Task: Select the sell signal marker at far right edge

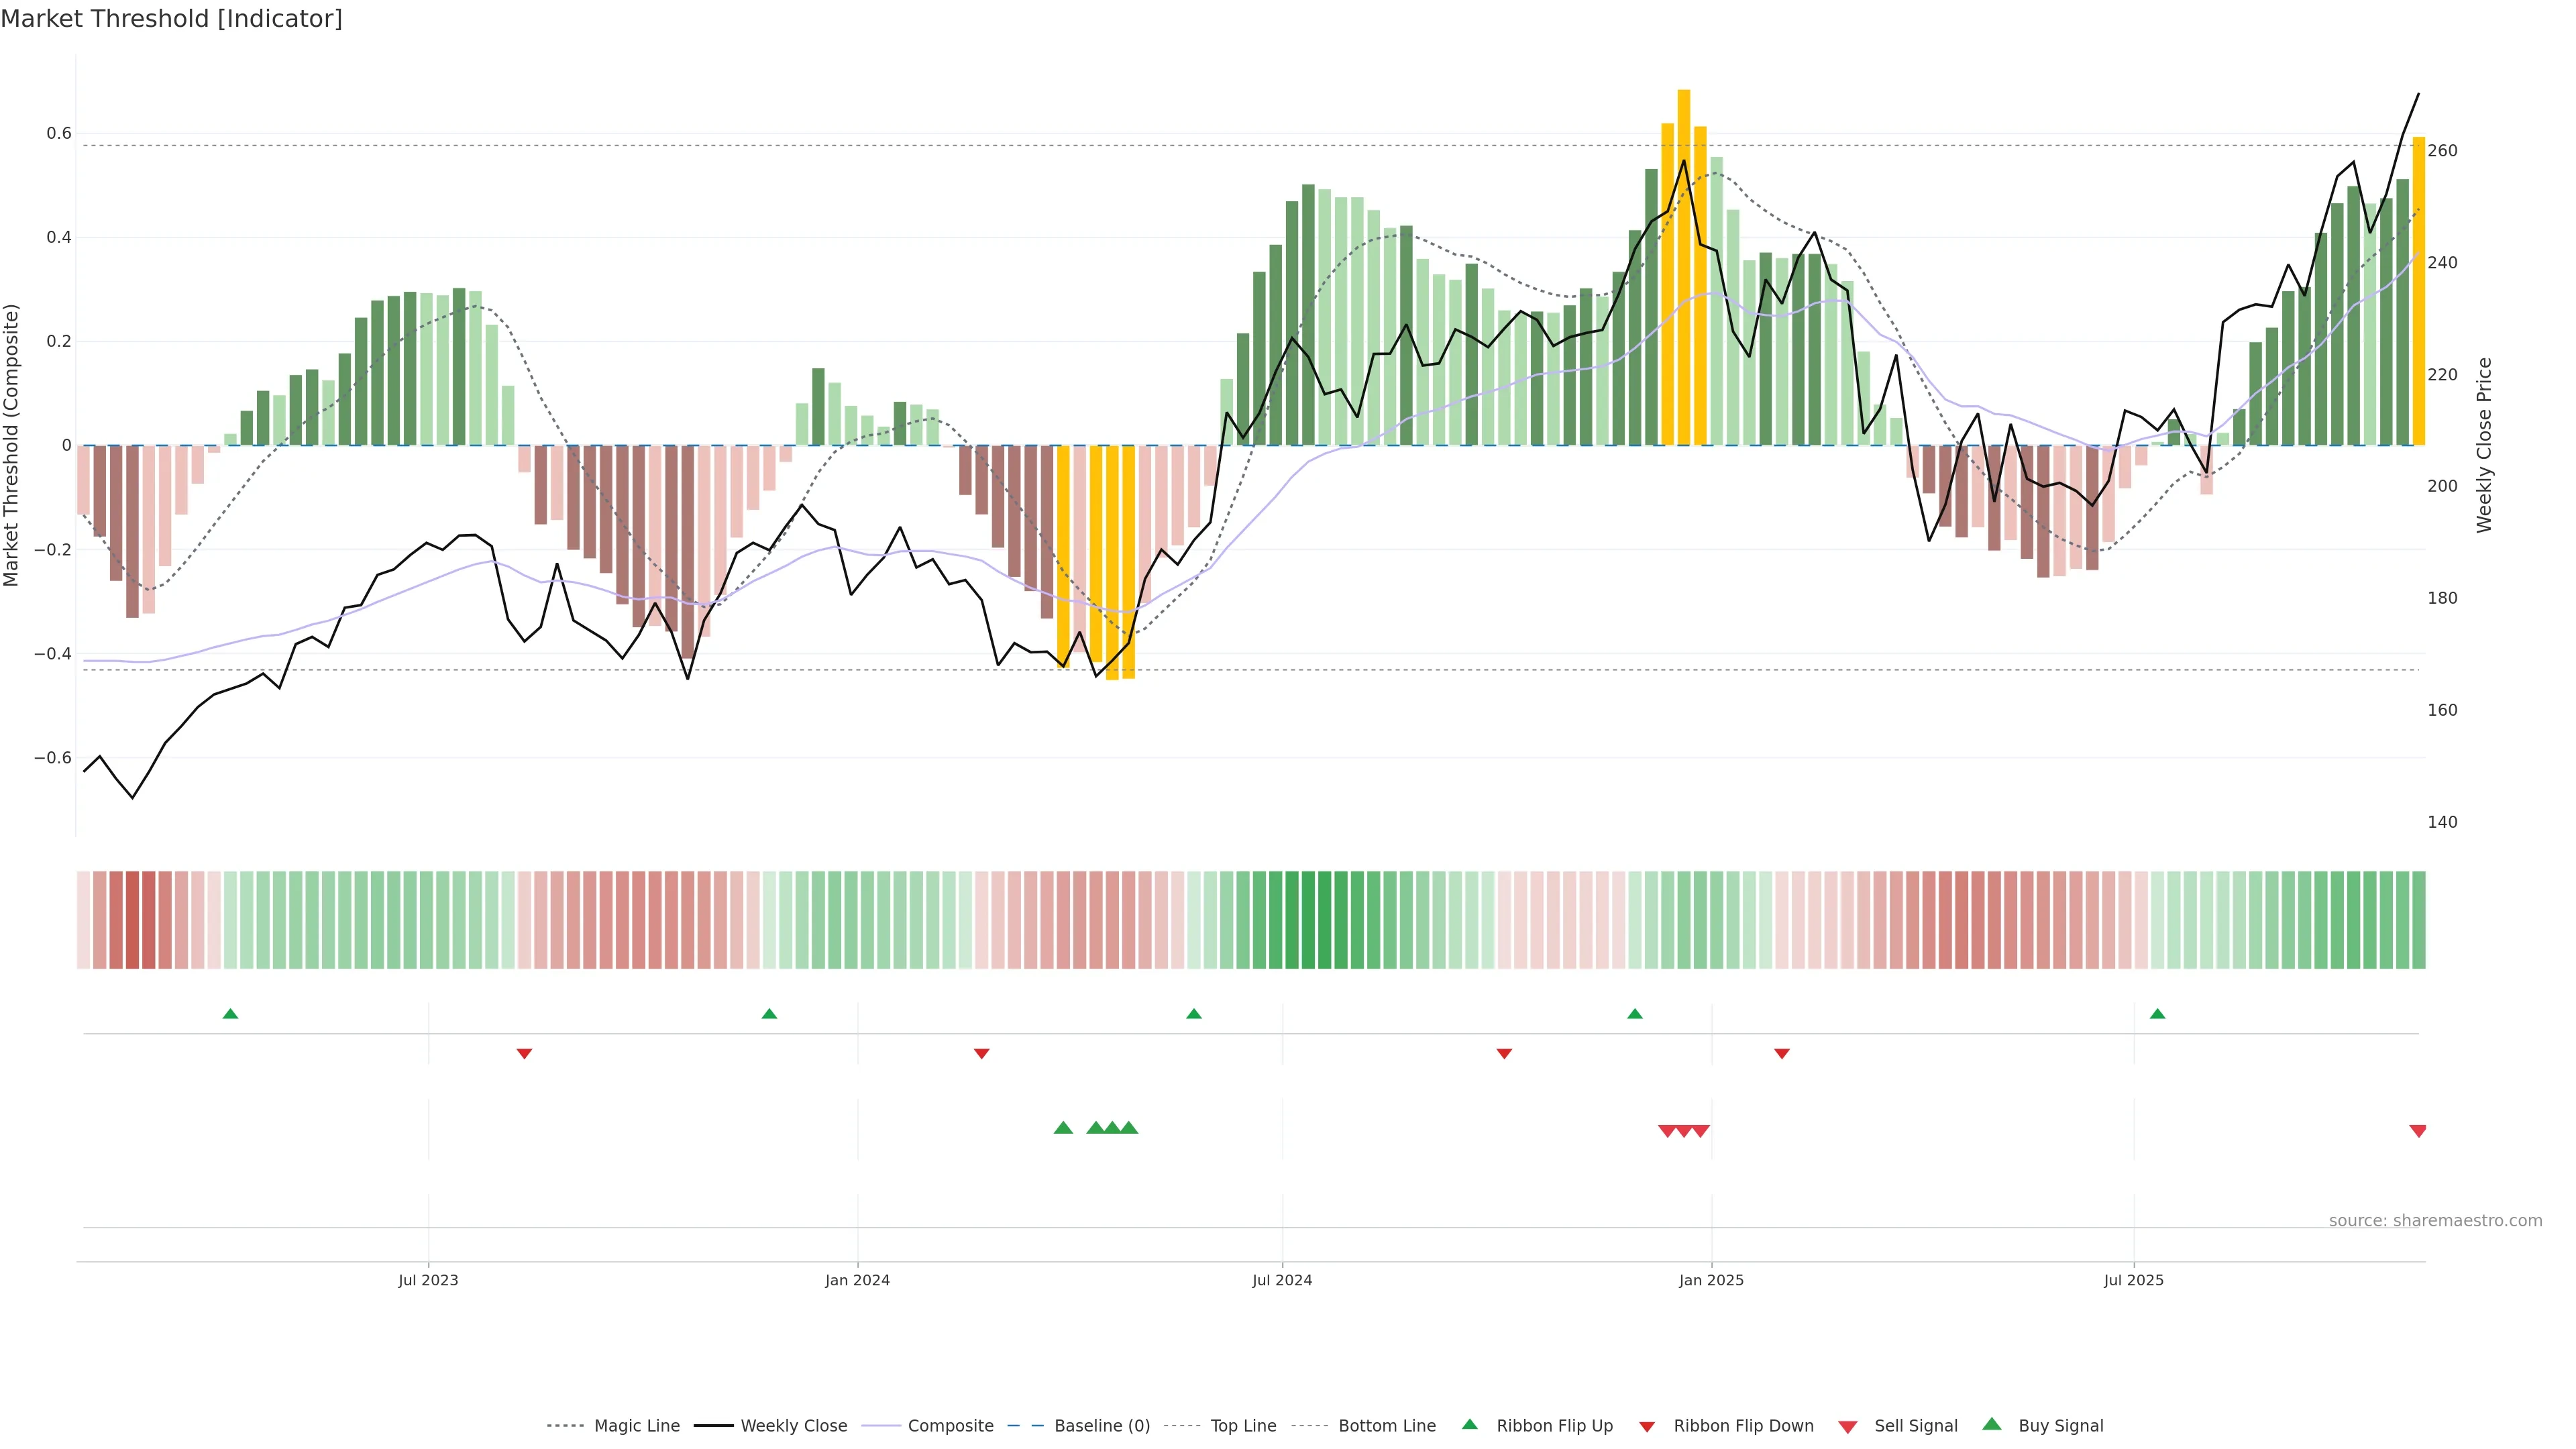Action: (x=2417, y=1131)
